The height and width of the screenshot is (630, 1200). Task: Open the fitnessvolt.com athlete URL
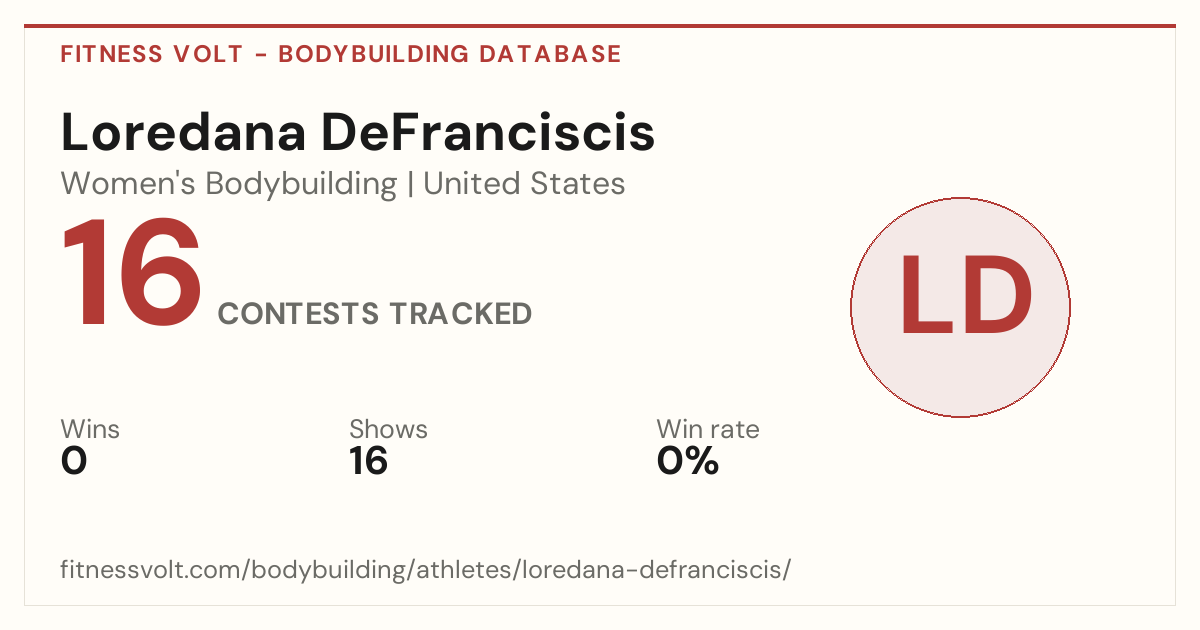tap(426, 570)
